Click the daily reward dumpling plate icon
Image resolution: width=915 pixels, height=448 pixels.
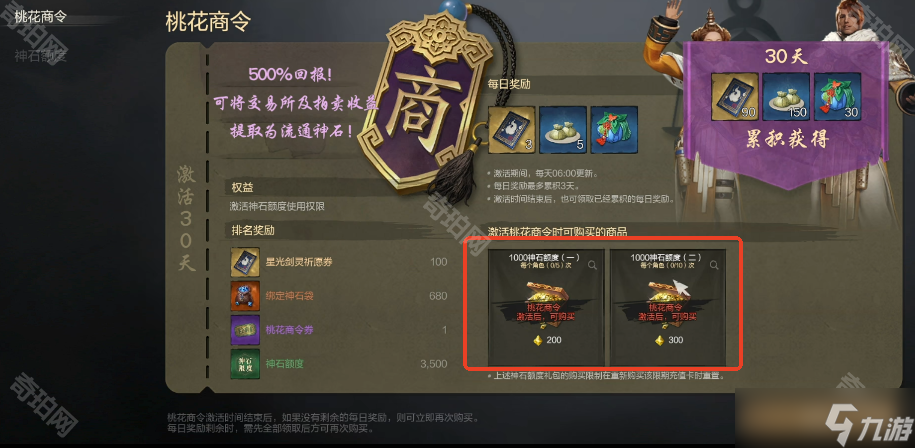tap(563, 130)
